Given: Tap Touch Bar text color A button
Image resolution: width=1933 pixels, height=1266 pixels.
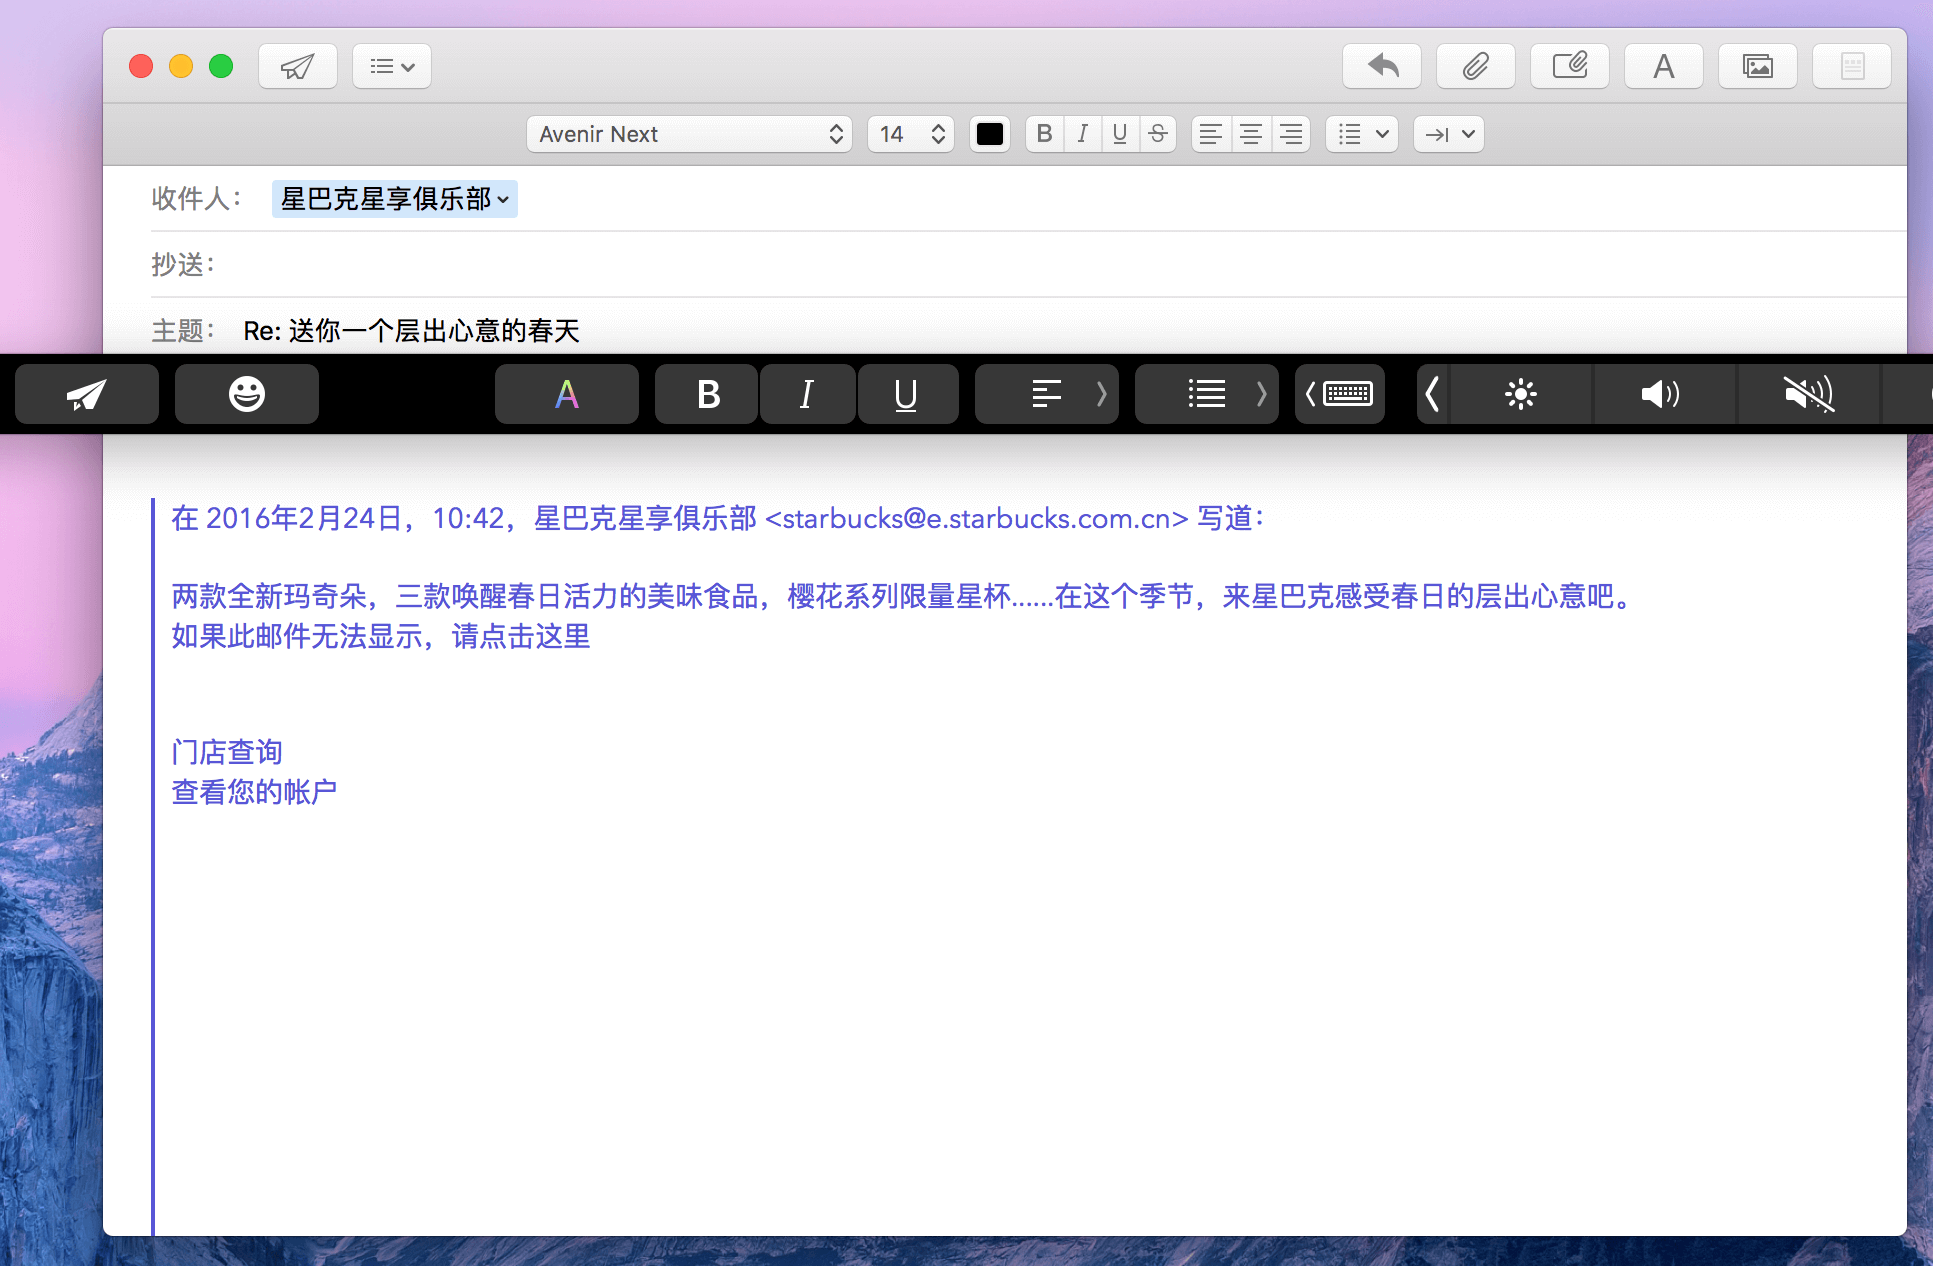Looking at the screenshot, I should [567, 394].
